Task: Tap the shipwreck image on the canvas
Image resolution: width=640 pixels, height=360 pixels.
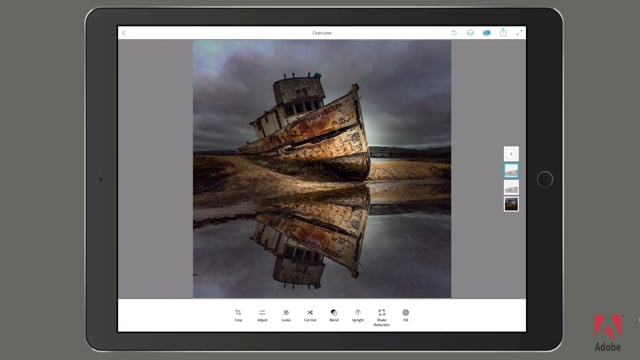Action: click(x=322, y=169)
